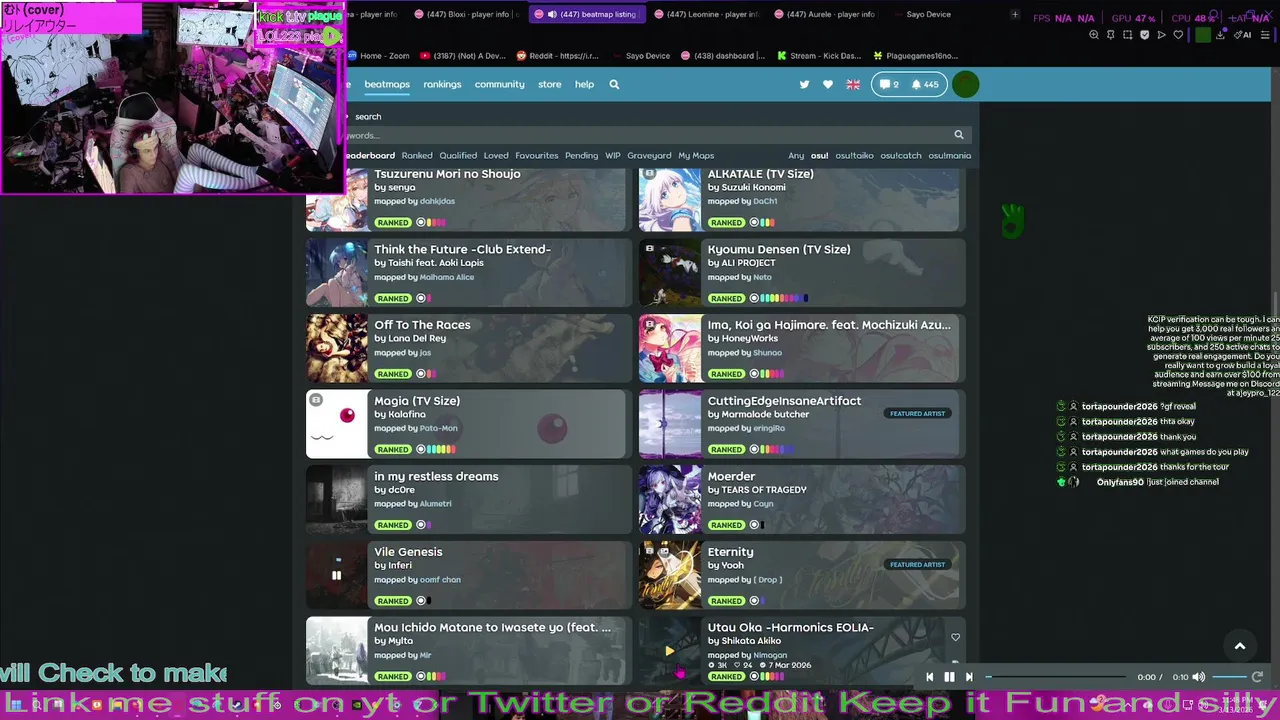This screenshot has width=1280, height=720.
Task: Filter beatmaps by Loved status
Action: click(496, 156)
